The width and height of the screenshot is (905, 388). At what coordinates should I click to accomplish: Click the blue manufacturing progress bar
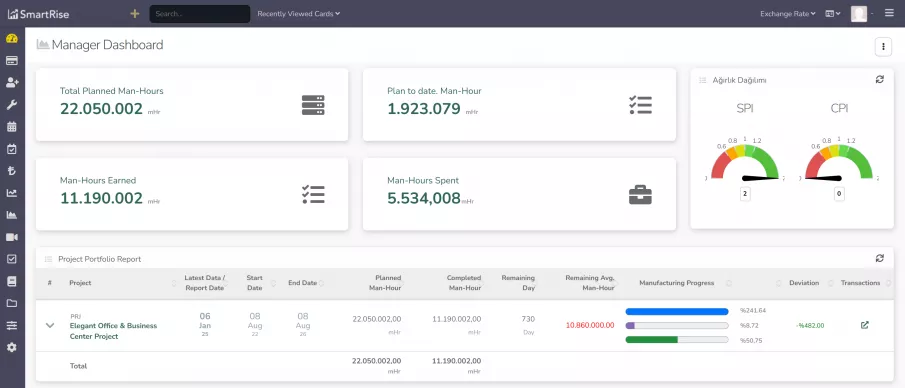(676, 311)
